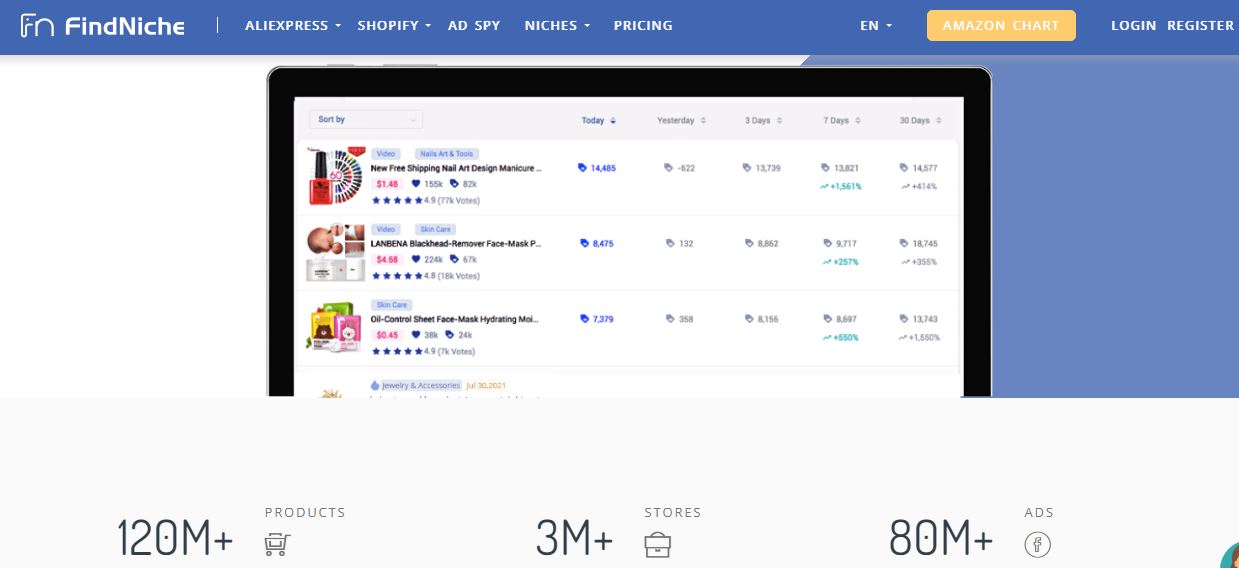
Task: Click Skin Care tag on LANBENA product
Action: [435, 229]
